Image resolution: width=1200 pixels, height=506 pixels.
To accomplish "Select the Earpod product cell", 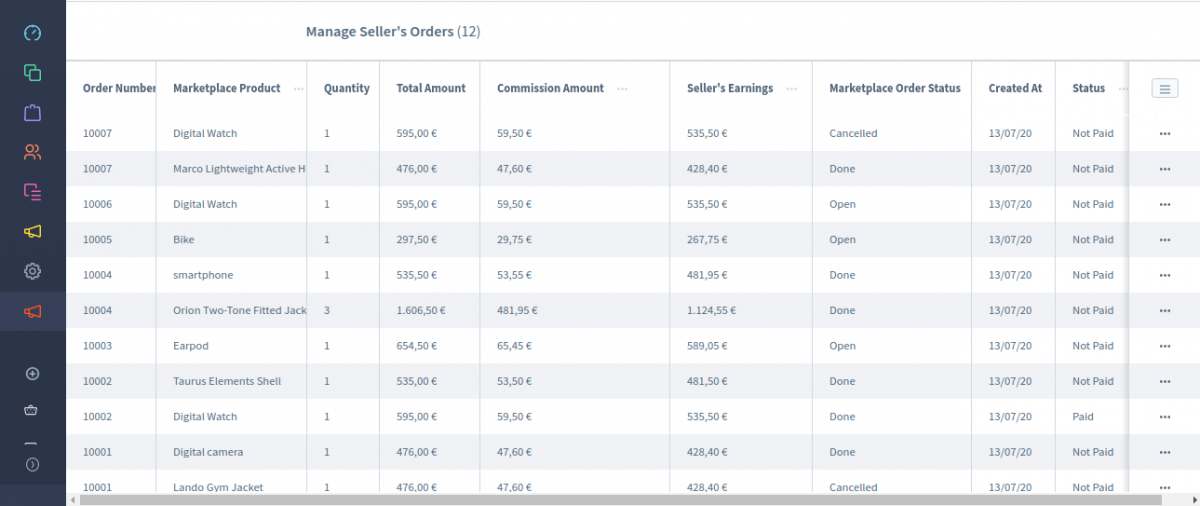I will tap(191, 346).
